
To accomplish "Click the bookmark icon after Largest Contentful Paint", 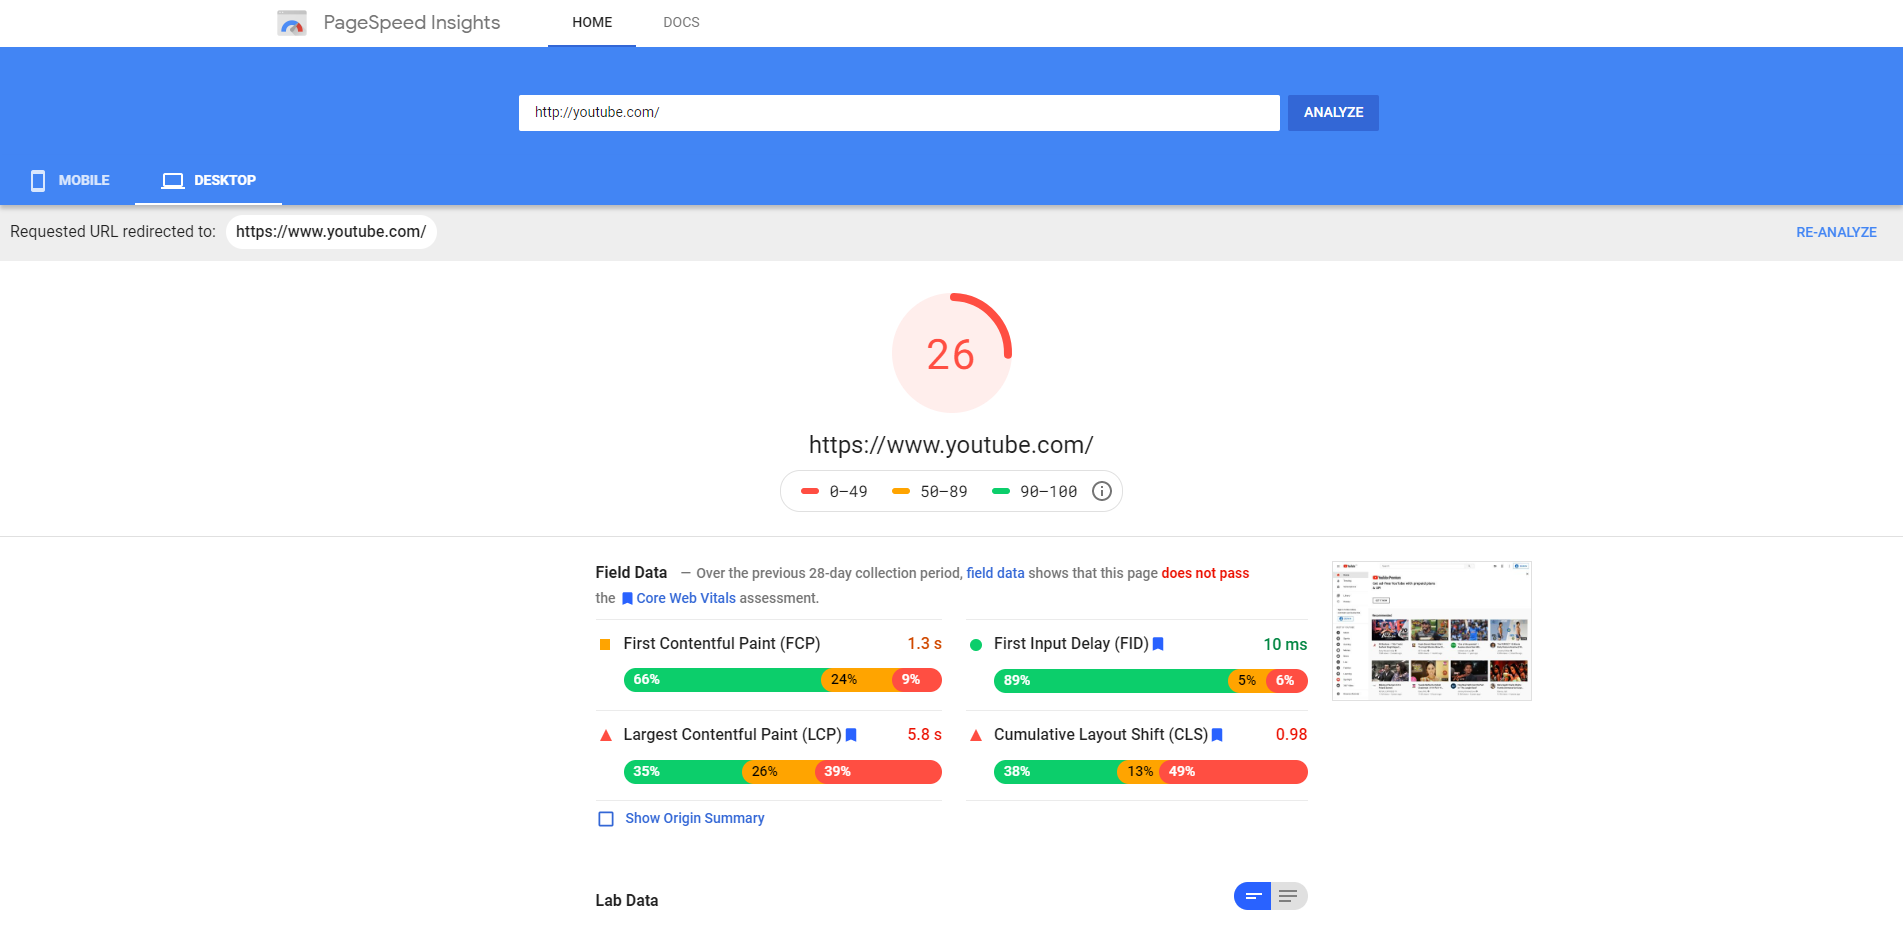I will pyautogui.click(x=851, y=735).
